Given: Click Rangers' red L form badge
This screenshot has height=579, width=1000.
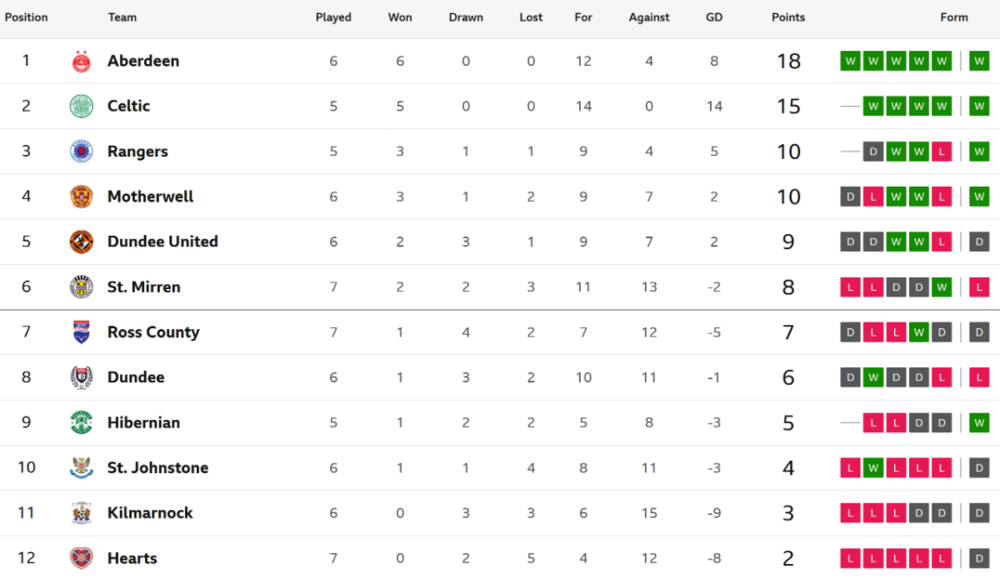Looking at the screenshot, I should [941, 151].
